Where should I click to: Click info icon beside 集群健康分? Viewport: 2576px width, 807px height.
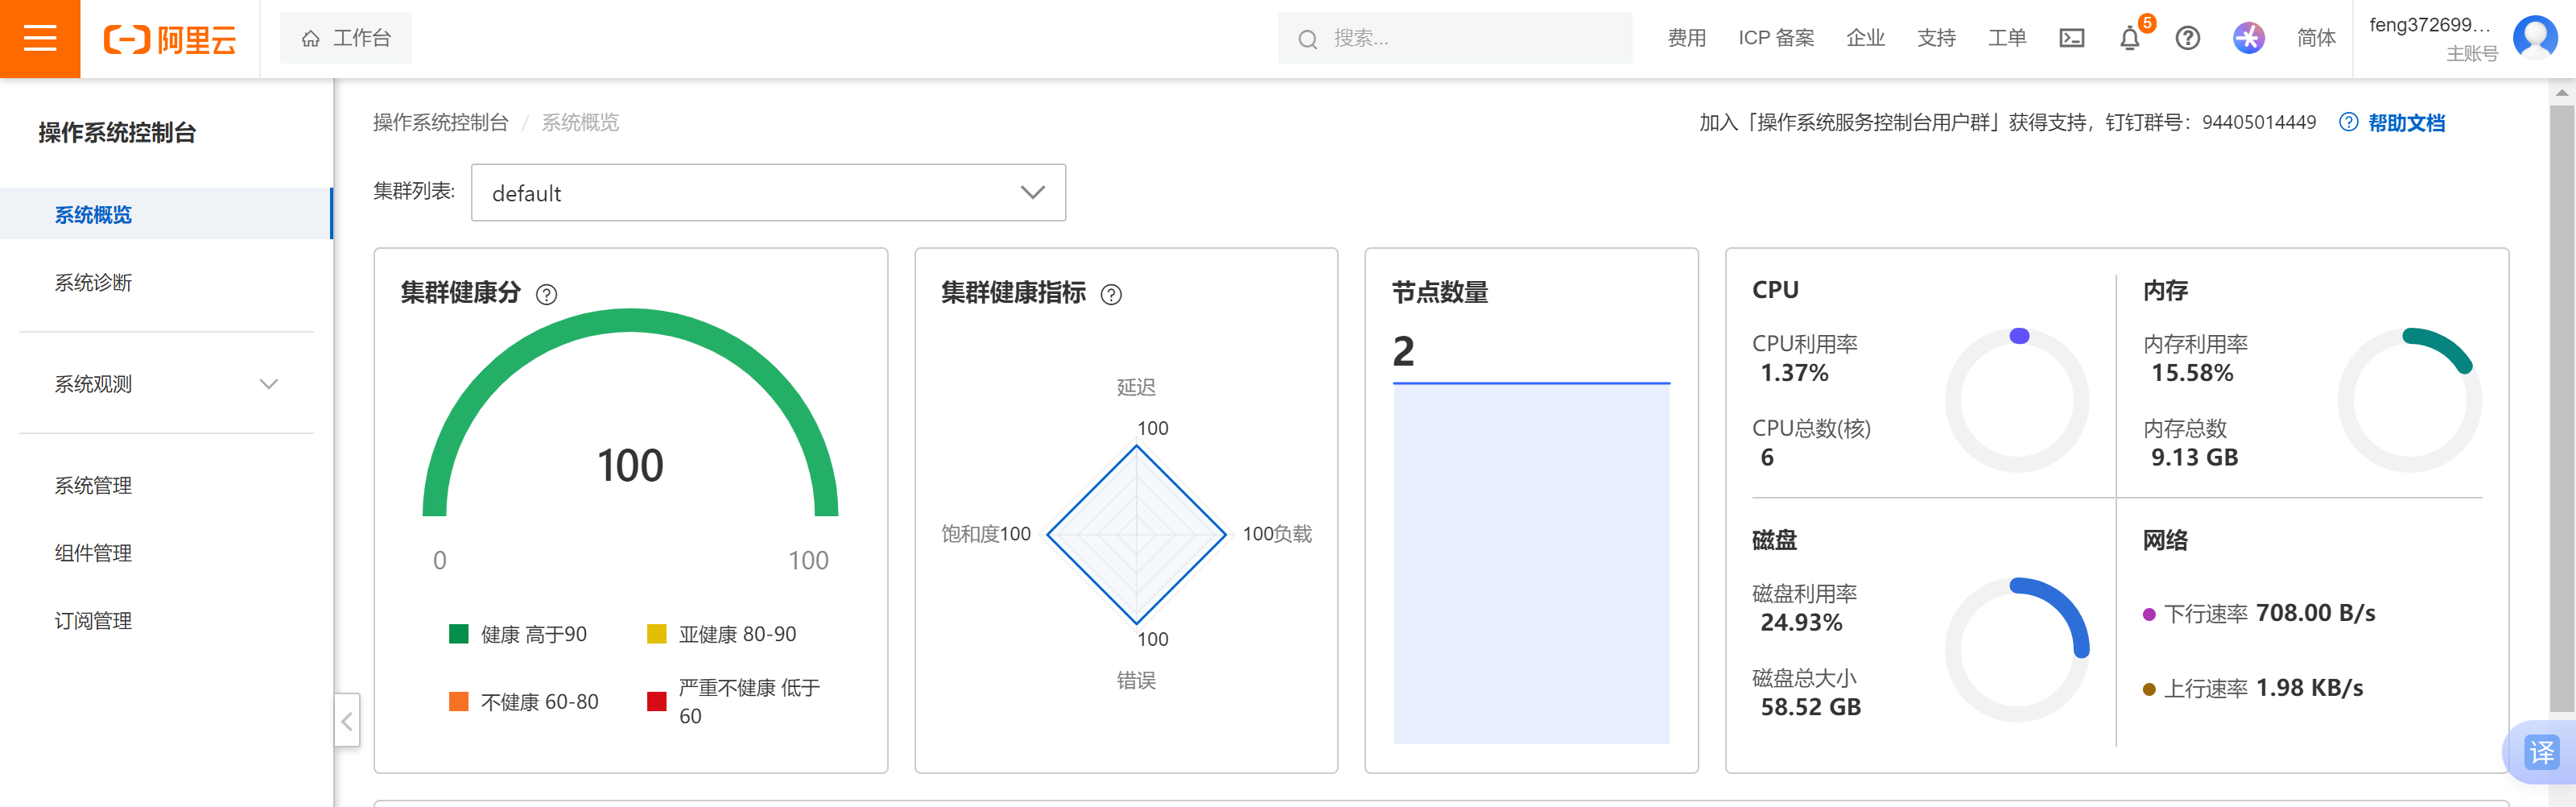click(x=546, y=294)
